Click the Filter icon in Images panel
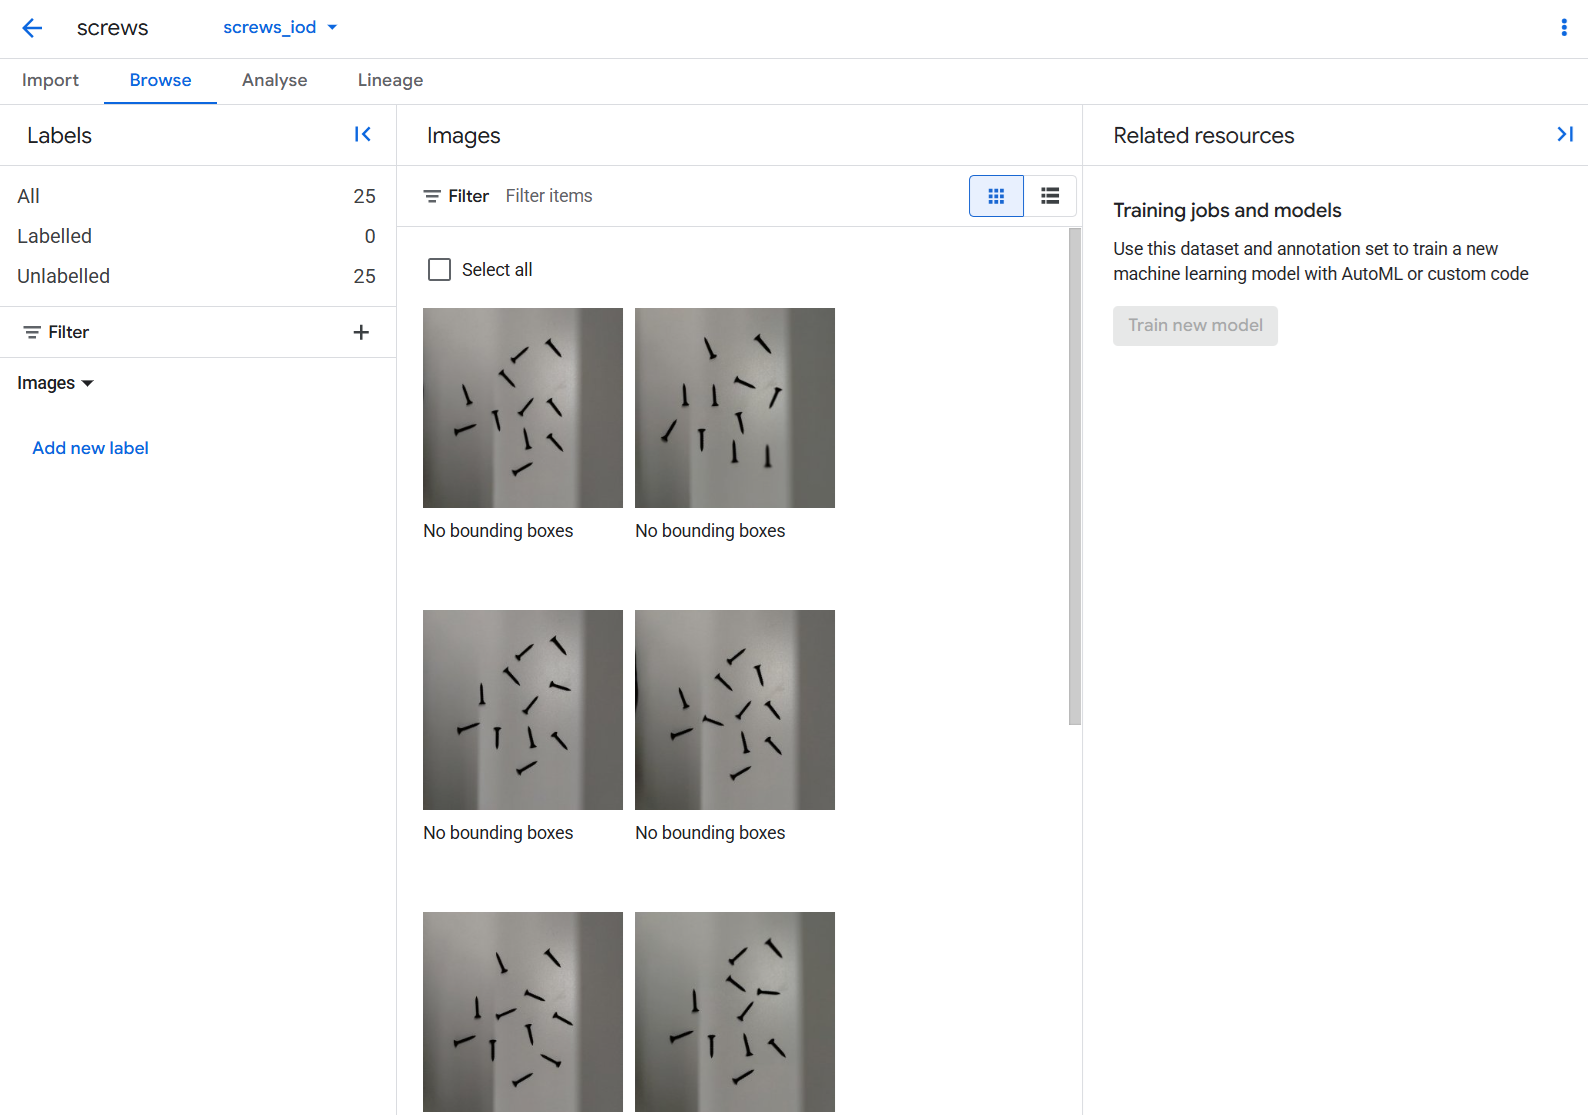This screenshot has width=1588, height=1115. pos(432,196)
